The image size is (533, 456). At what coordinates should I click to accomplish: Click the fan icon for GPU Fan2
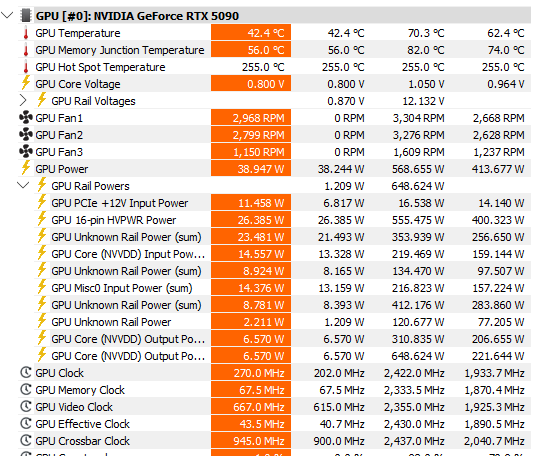(26, 135)
